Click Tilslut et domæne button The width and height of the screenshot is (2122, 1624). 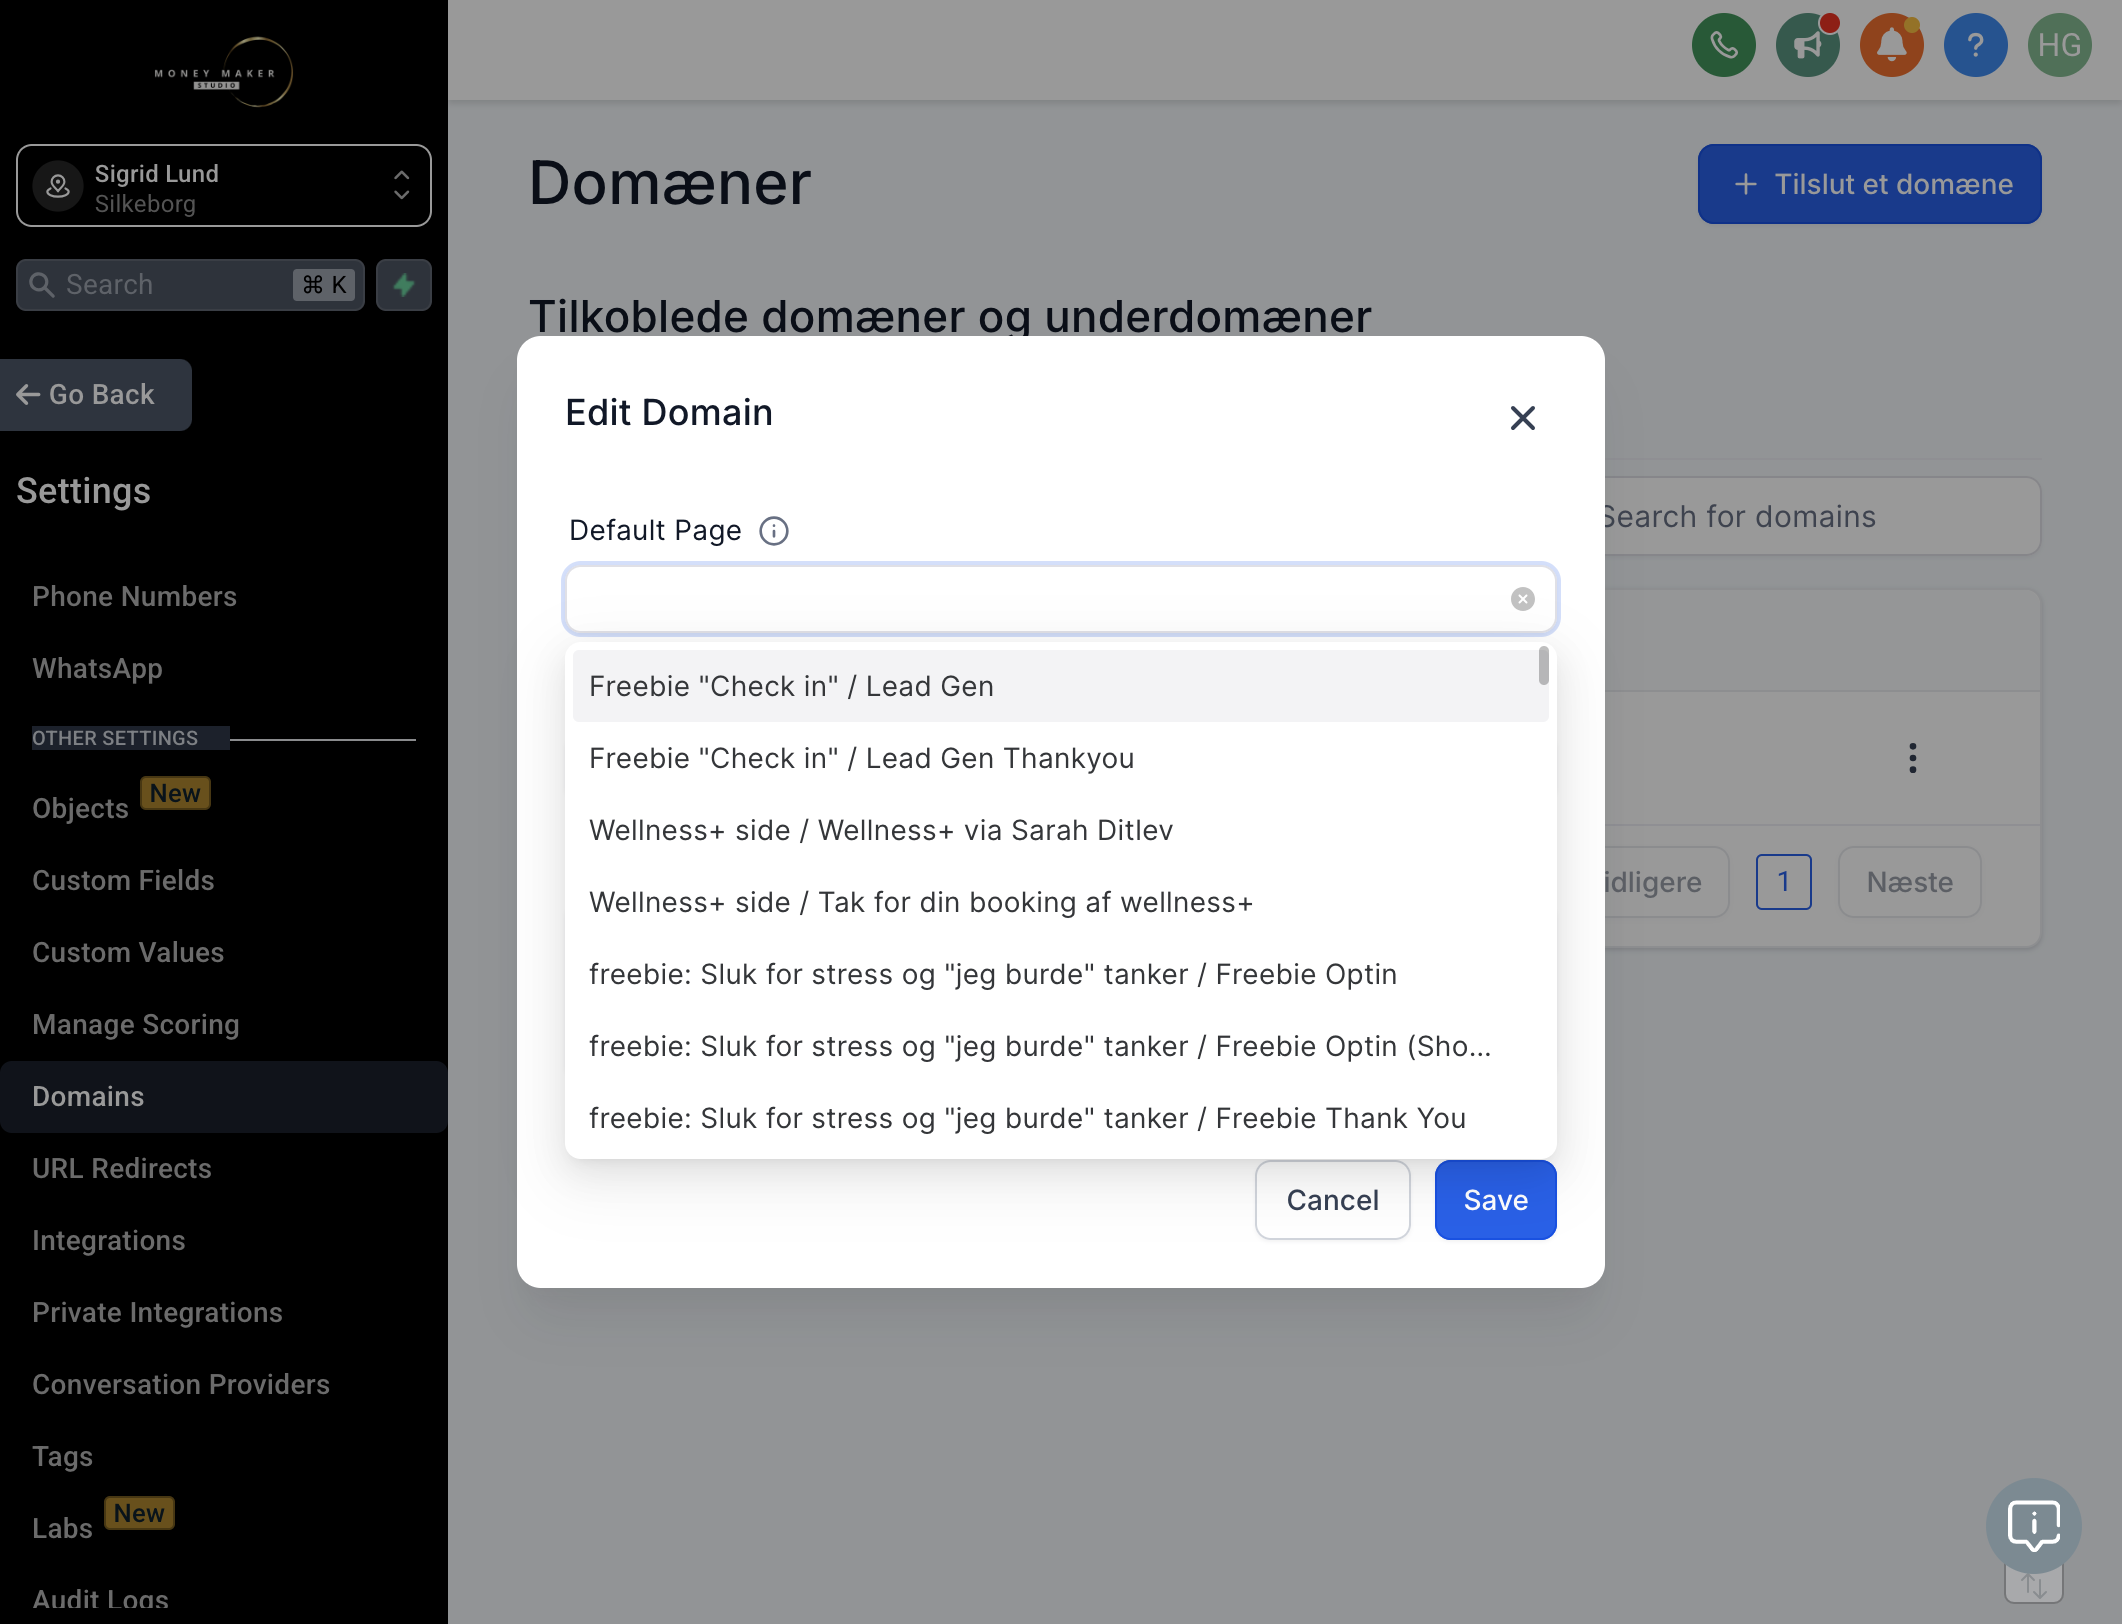point(1869,184)
